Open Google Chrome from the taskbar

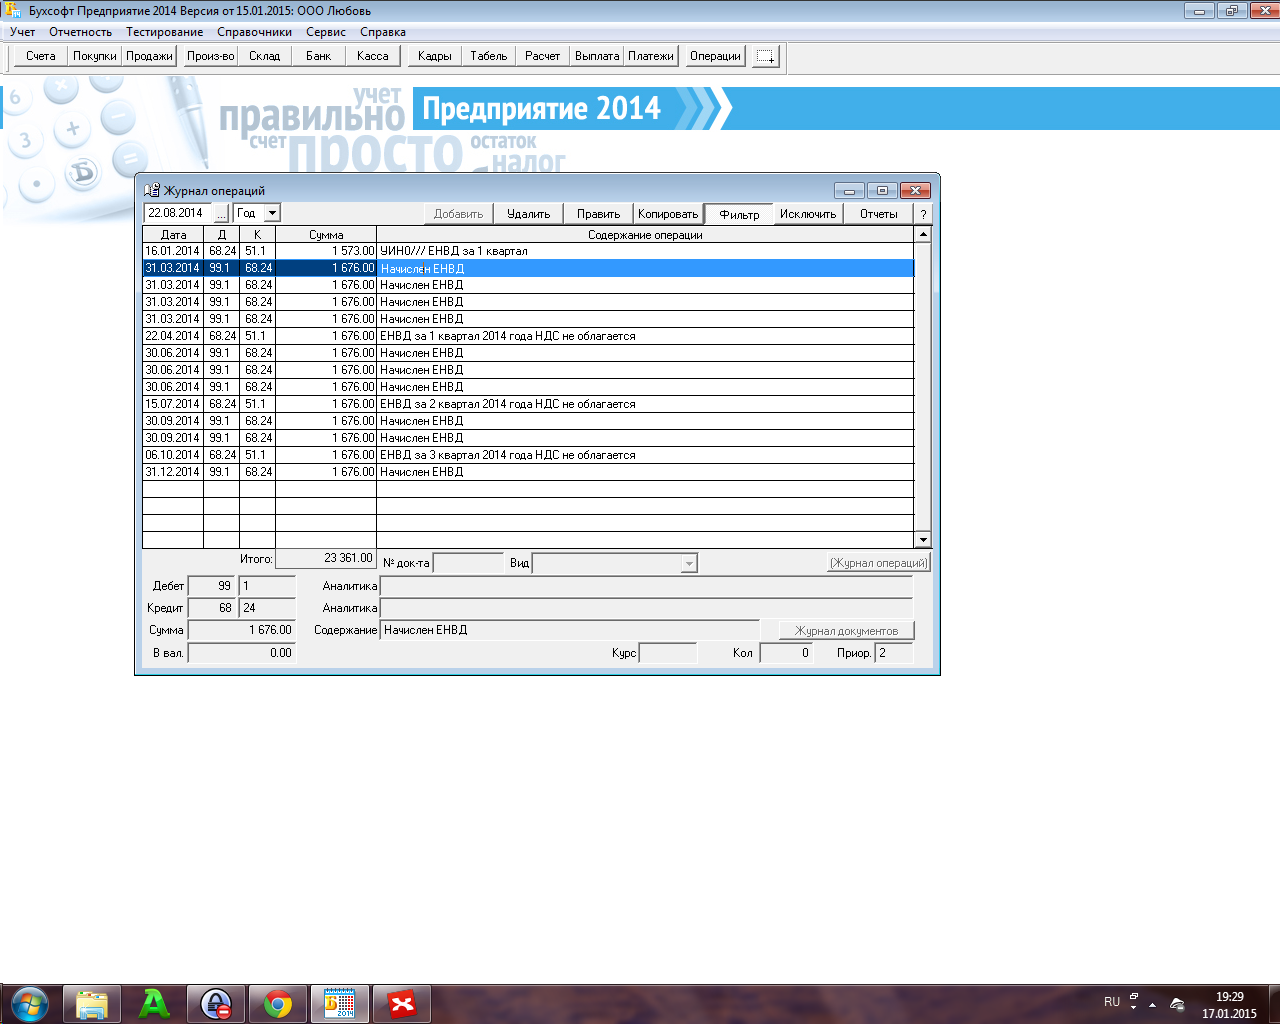[278, 1003]
